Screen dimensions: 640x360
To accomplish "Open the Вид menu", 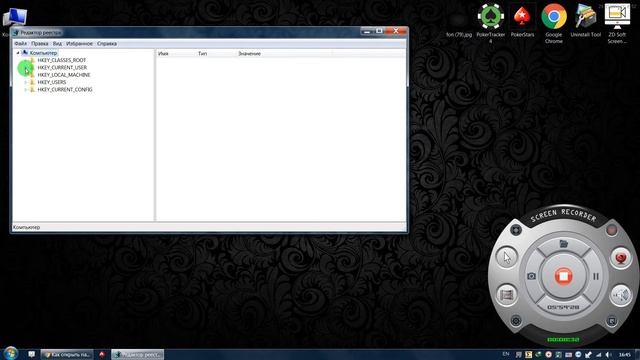I will click(57, 44).
